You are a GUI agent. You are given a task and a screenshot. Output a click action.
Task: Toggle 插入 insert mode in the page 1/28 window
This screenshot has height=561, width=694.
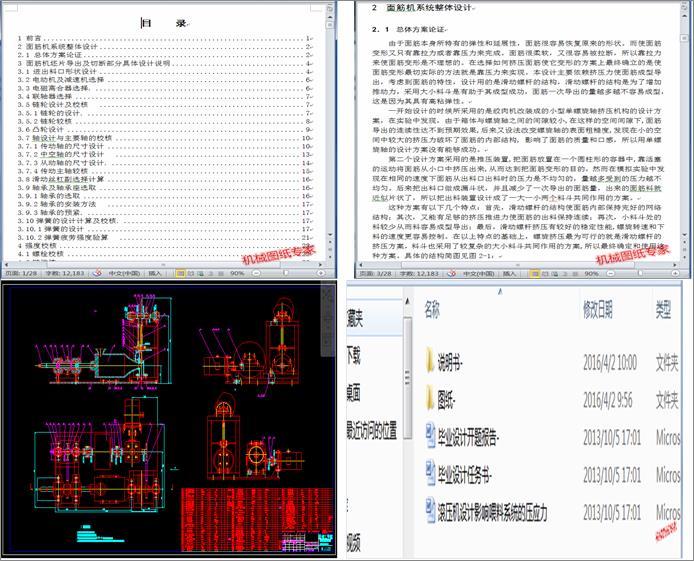point(155,273)
